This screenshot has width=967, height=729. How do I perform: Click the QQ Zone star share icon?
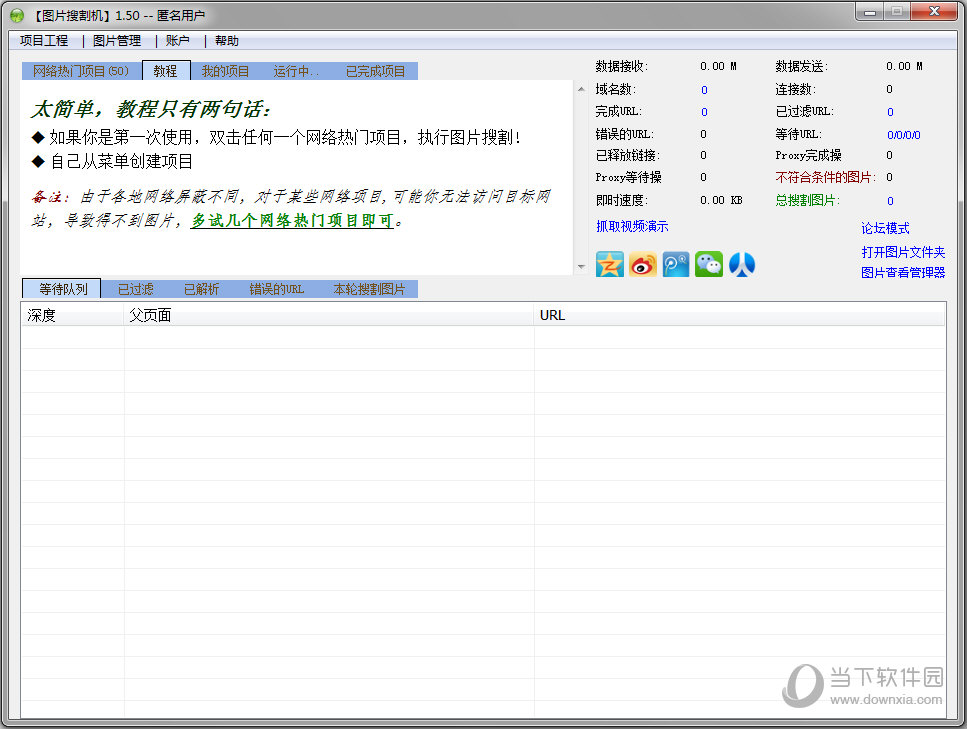pos(609,265)
